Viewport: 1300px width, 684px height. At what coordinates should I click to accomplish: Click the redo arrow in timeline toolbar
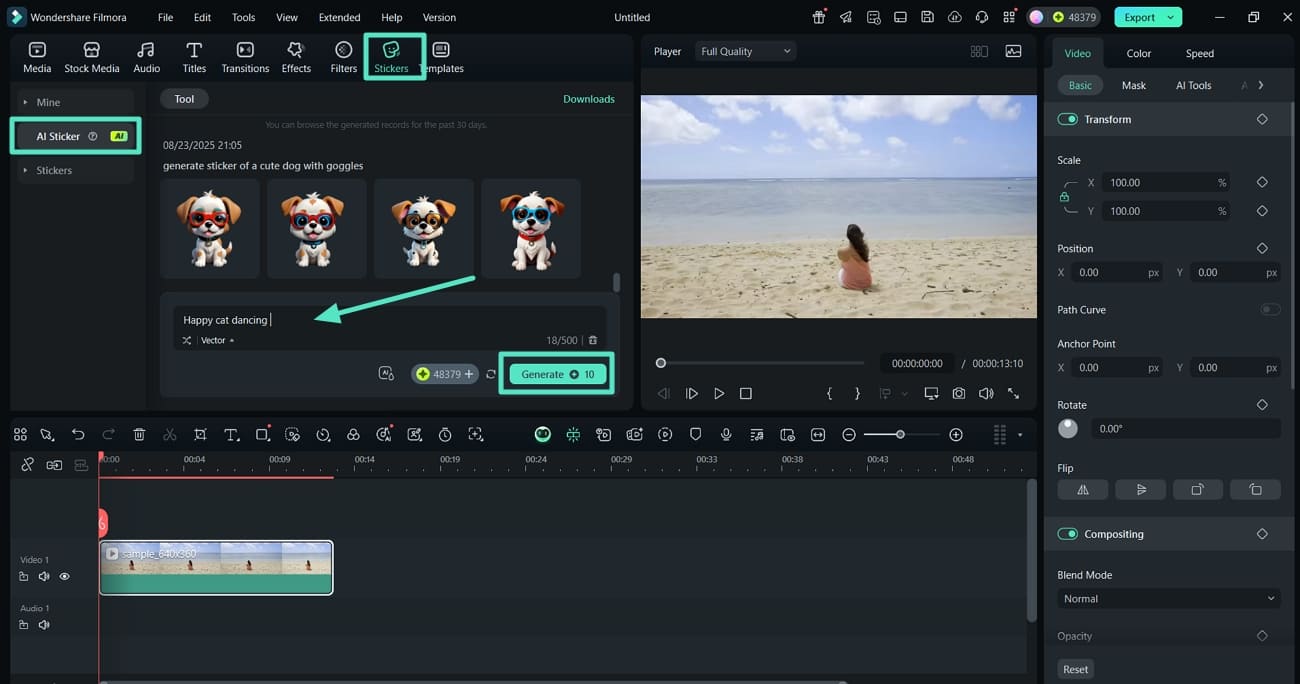coord(108,434)
